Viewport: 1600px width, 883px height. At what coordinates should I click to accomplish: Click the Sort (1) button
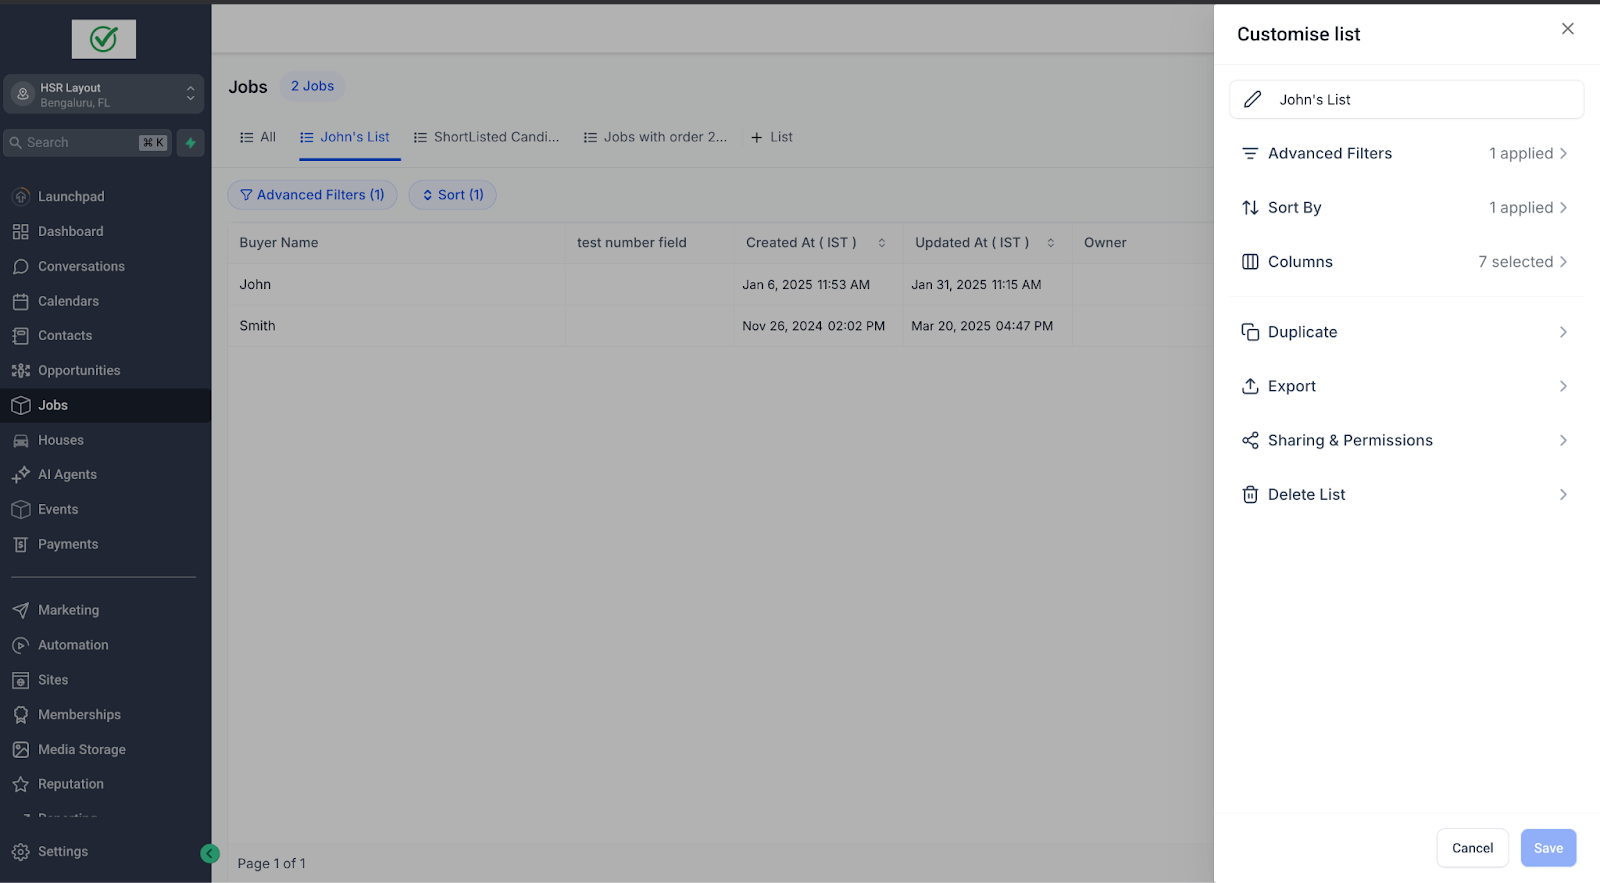pyautogui.click(x=453, y=195)
